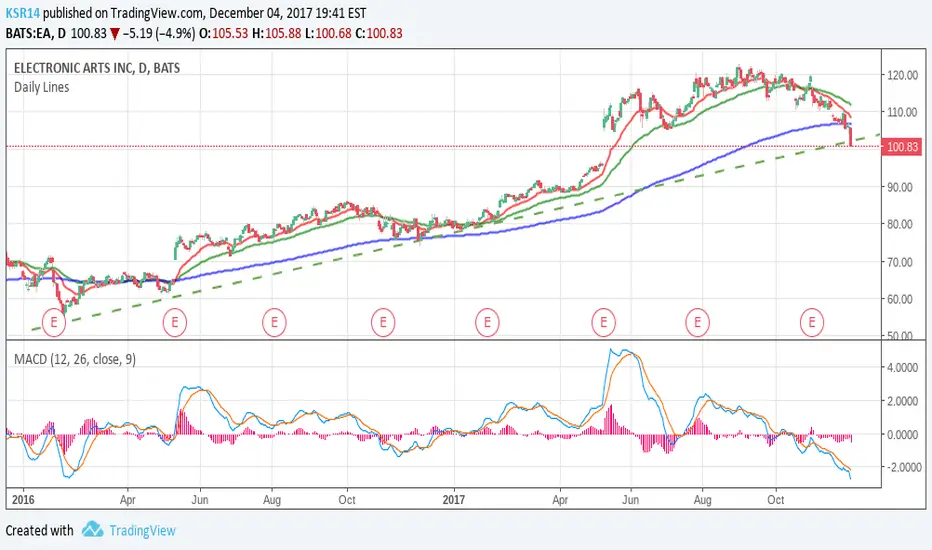Viewport: 932px width, 550px height.
Task: Click the 0.0000 MACD axis label
Action: pyautogui.click(x=902, y=435)
